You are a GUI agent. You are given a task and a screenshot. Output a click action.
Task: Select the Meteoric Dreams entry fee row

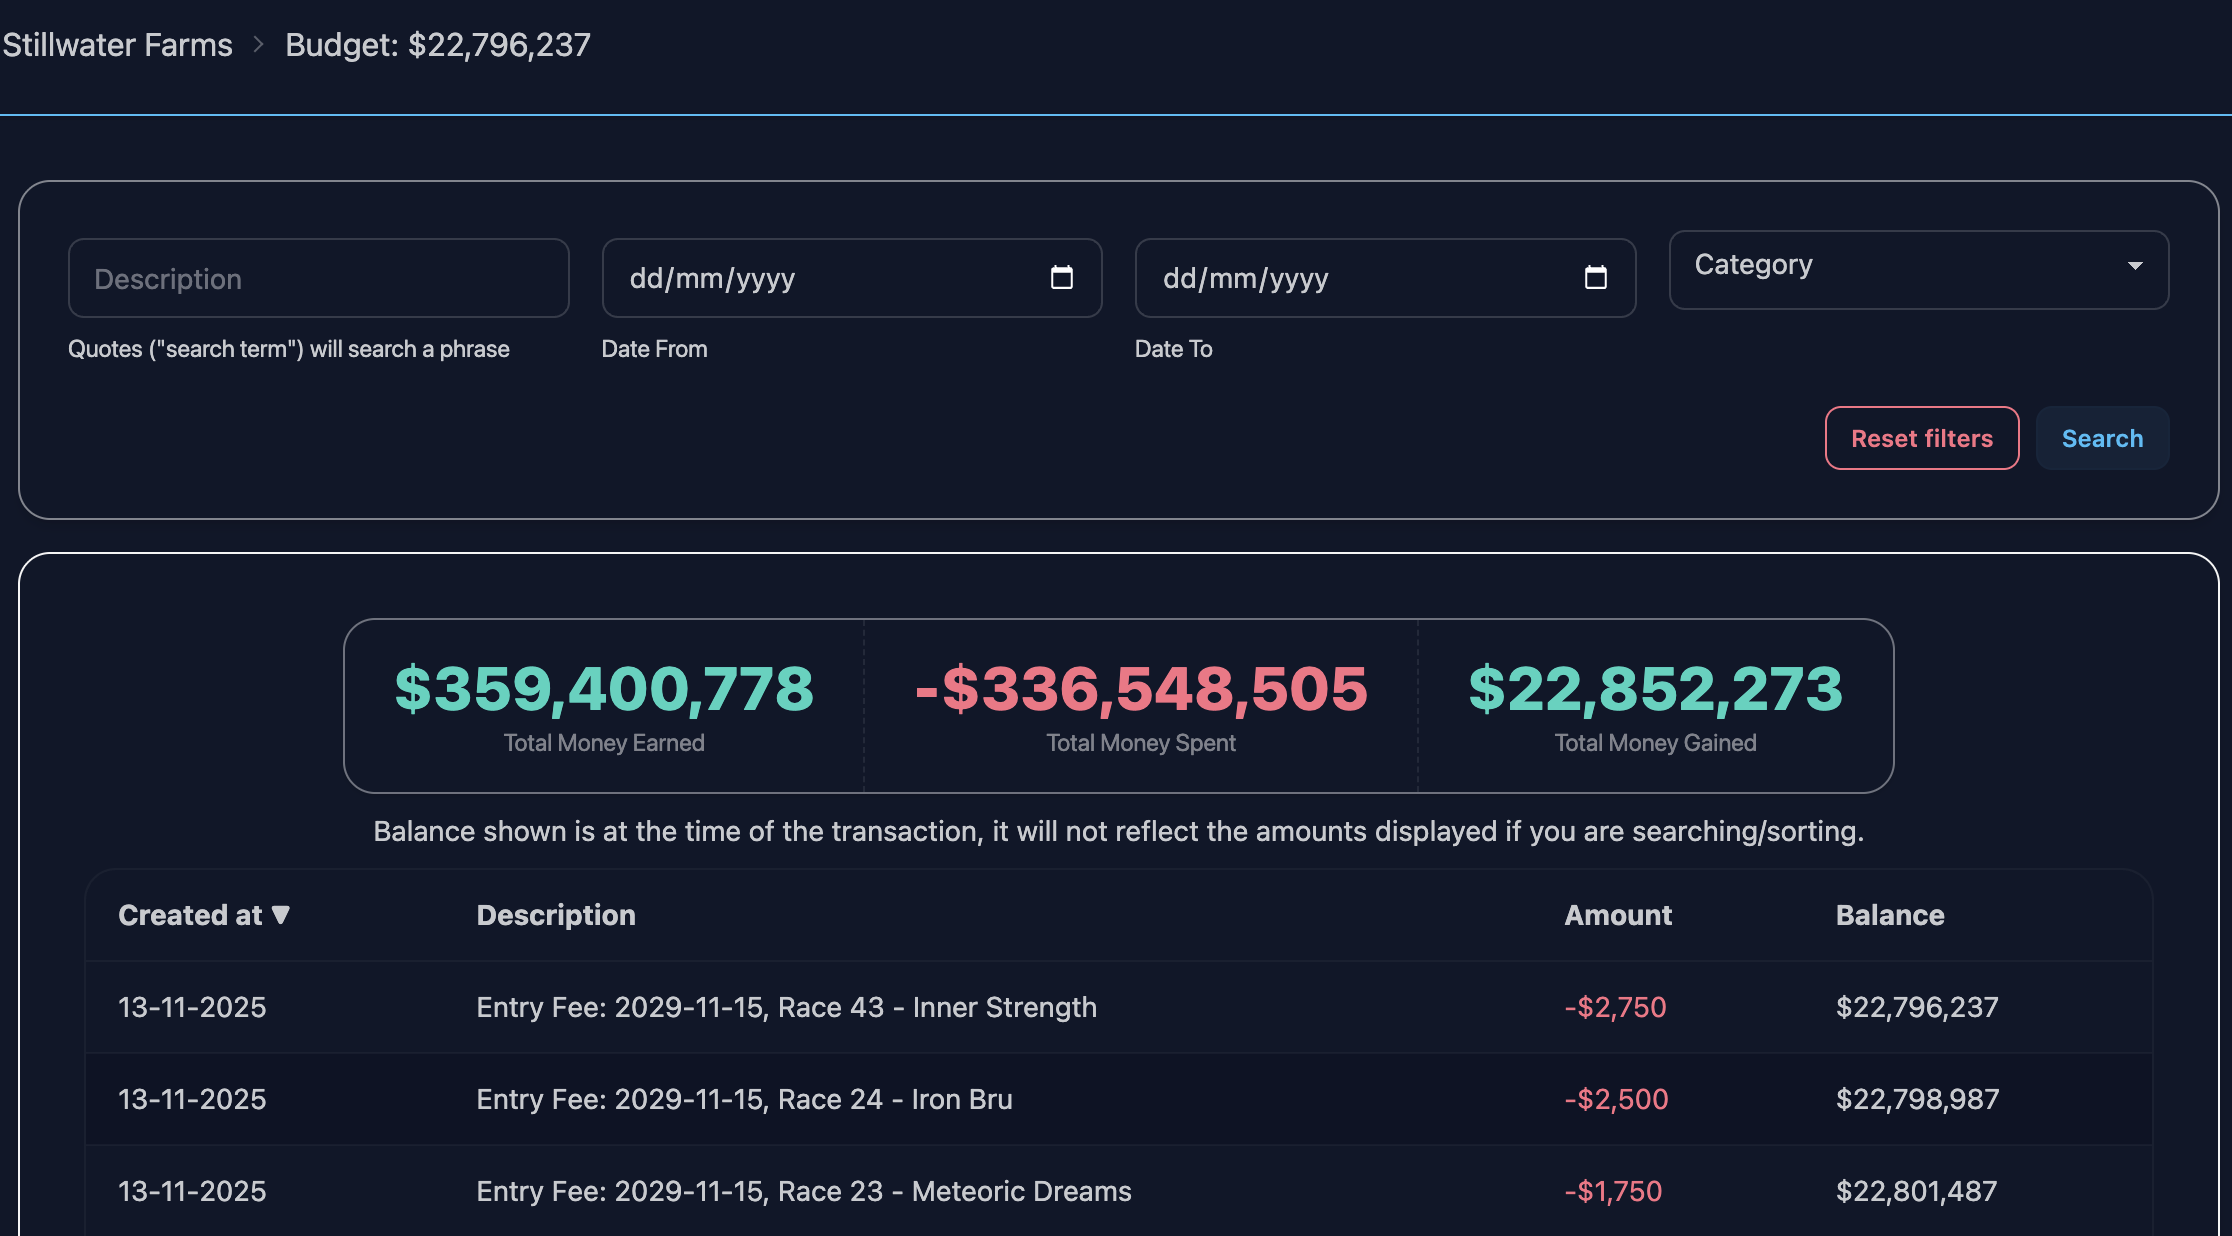803,1191
